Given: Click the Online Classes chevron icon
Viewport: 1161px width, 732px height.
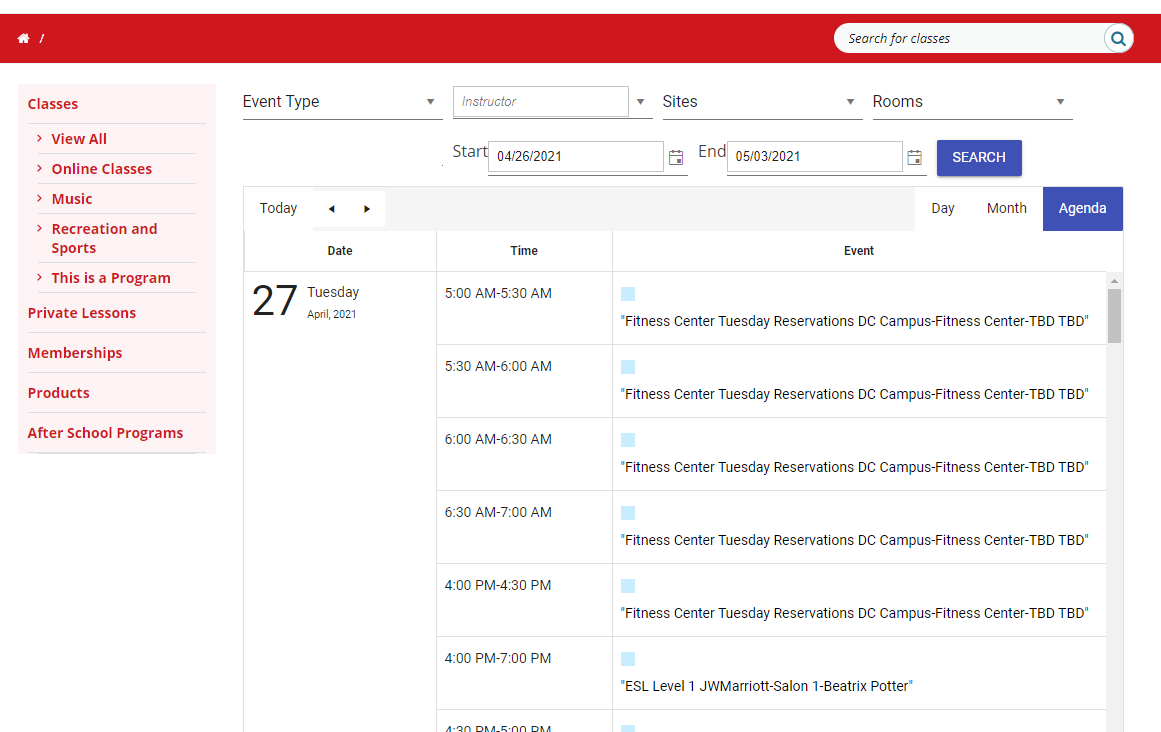Looking at the screenshot, I should 39,169.
